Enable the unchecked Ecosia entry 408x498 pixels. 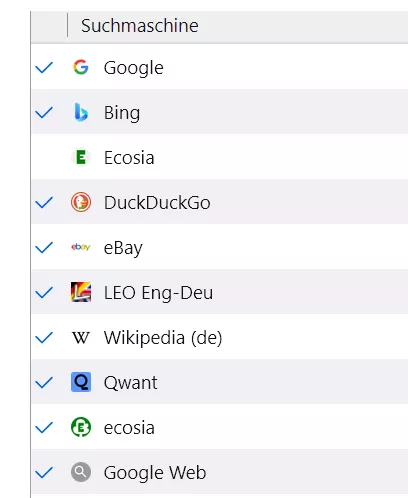coord(44,157)
